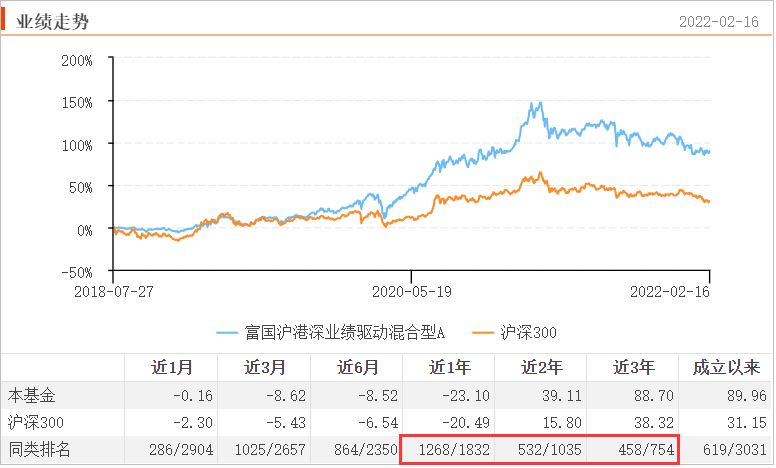Click the 200% y-axis label
776x468 pixels.
(77, 61)
